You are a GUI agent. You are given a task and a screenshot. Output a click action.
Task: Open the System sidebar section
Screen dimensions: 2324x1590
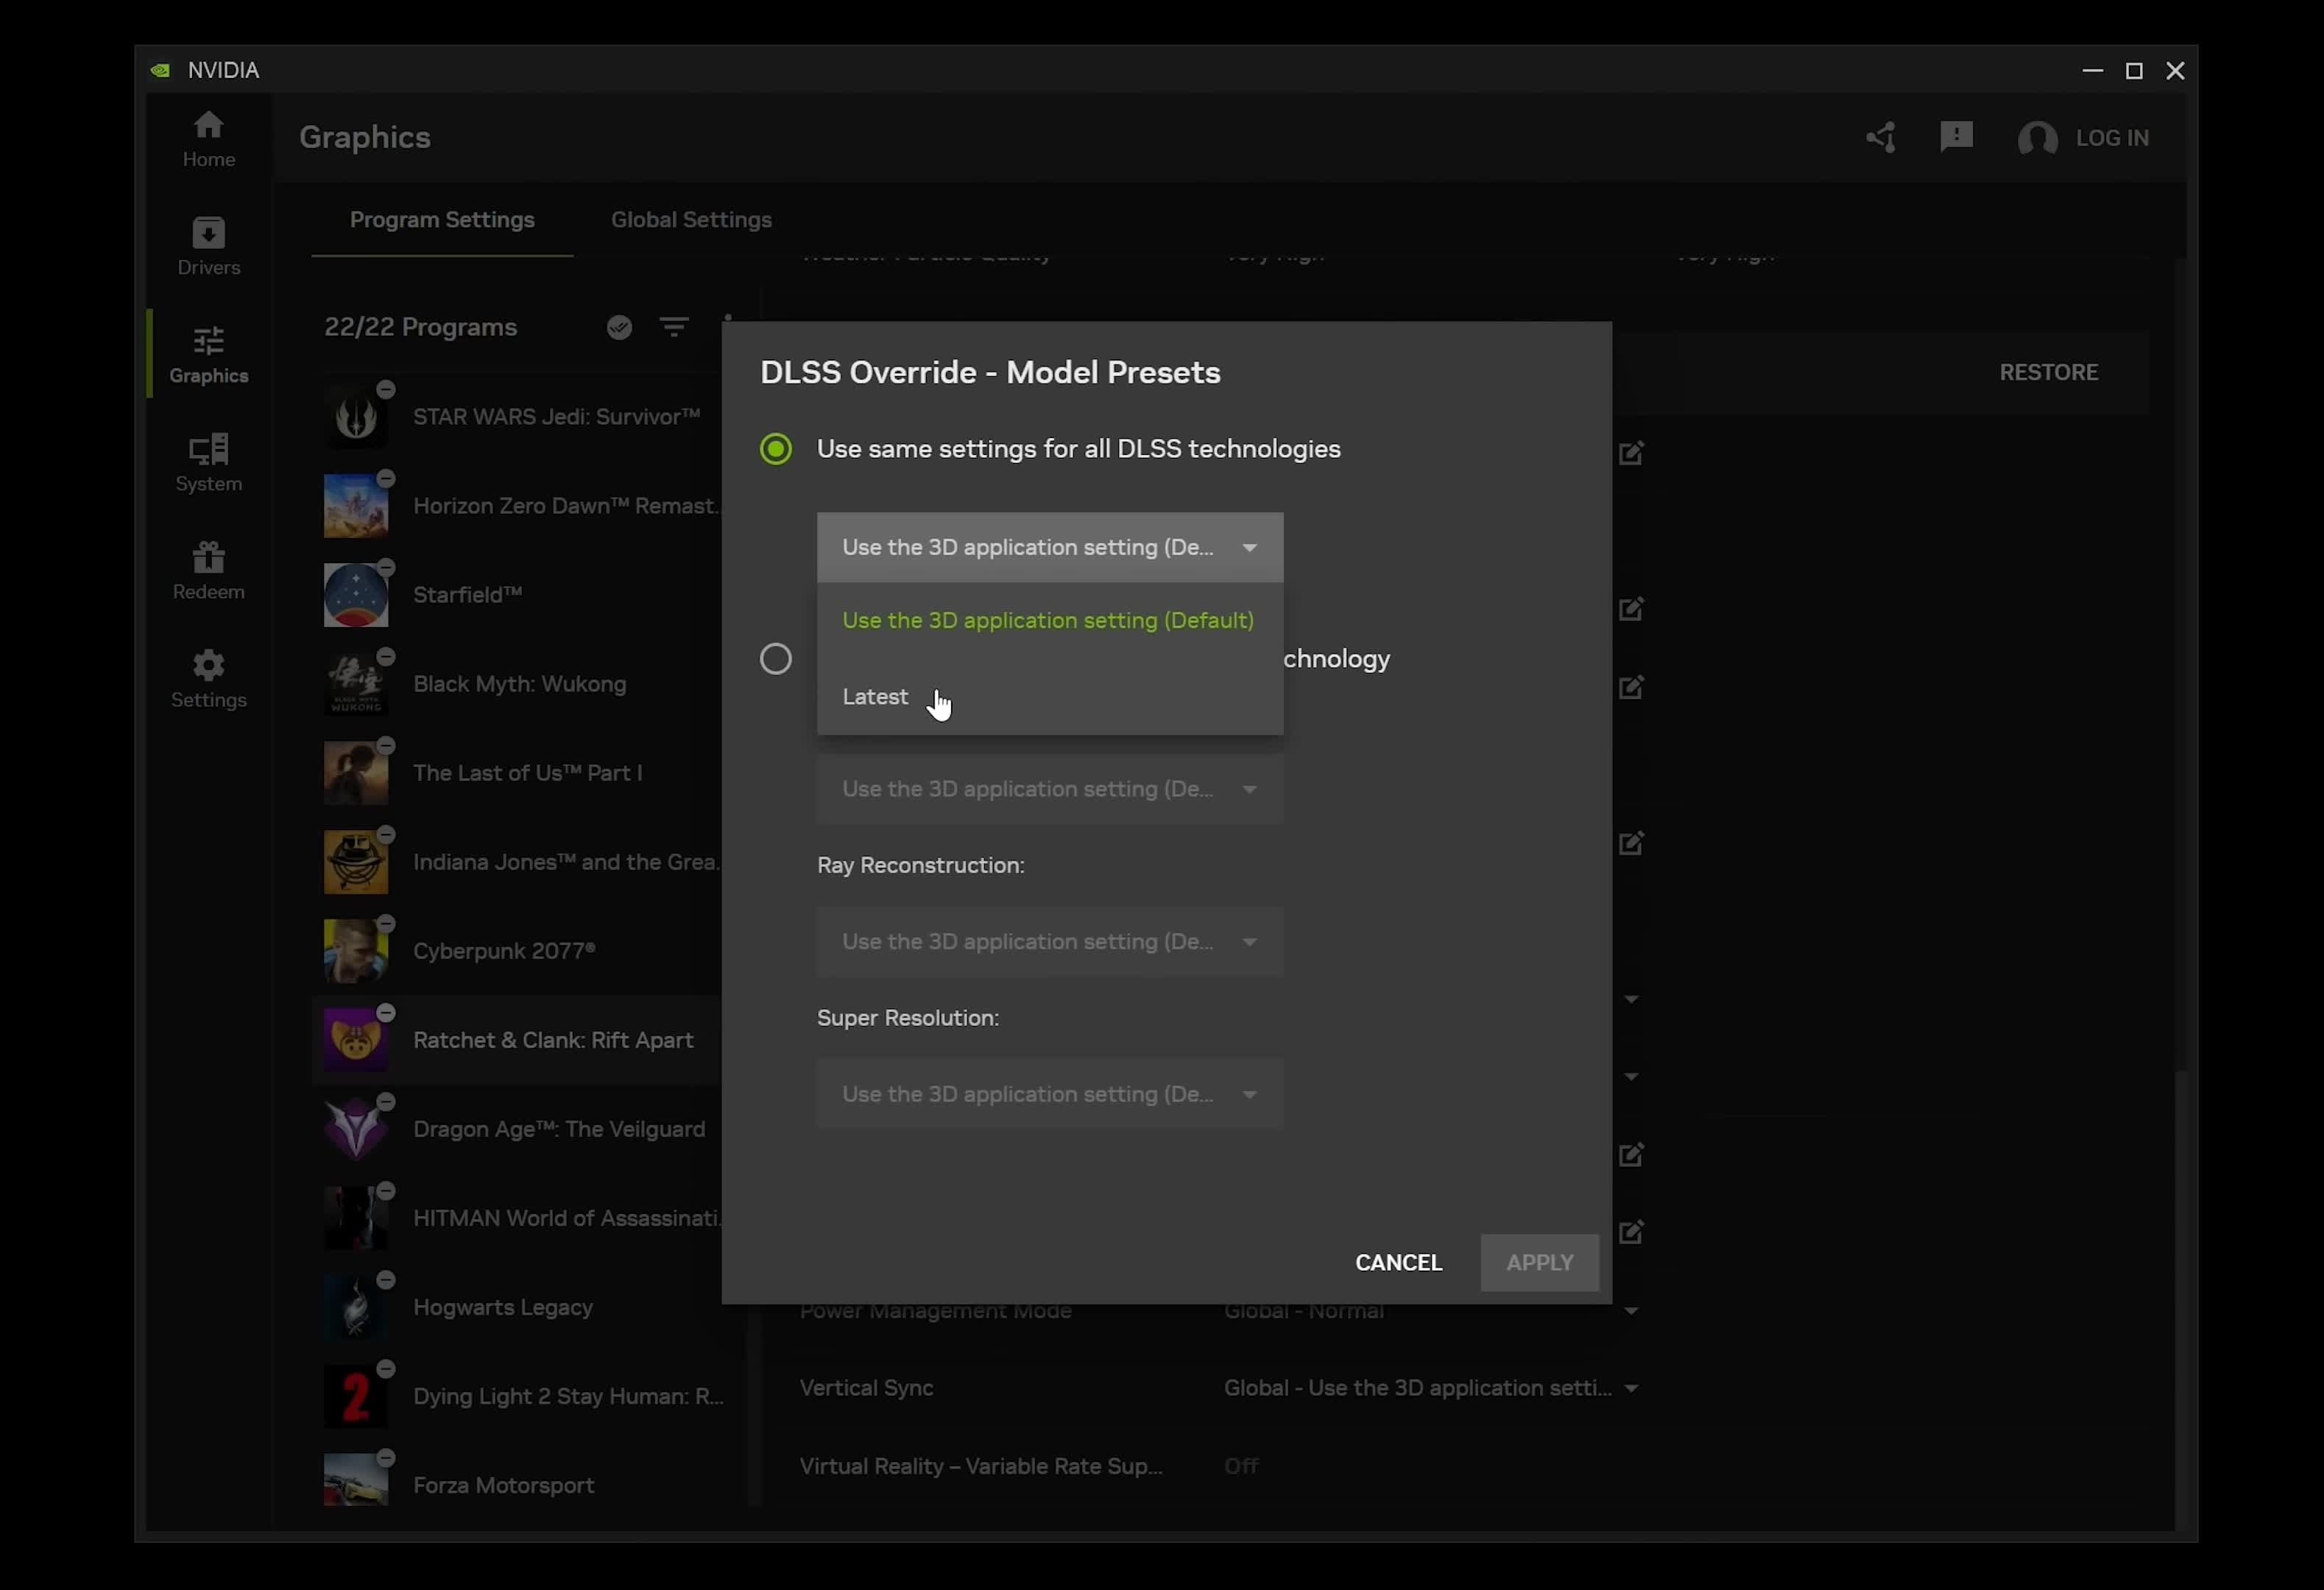tap(208, 463)
